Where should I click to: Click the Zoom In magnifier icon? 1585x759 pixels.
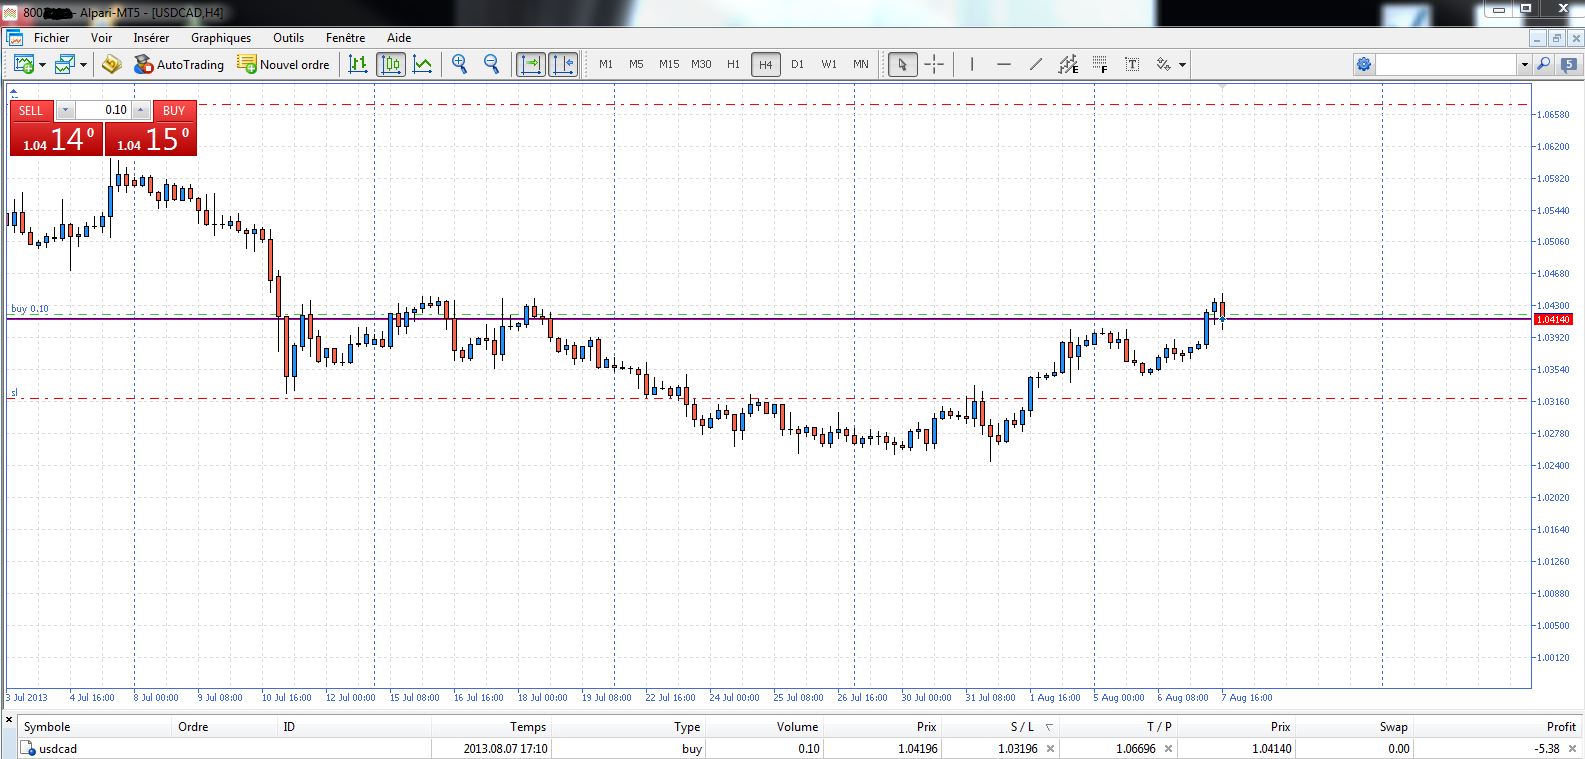[459, 64]
